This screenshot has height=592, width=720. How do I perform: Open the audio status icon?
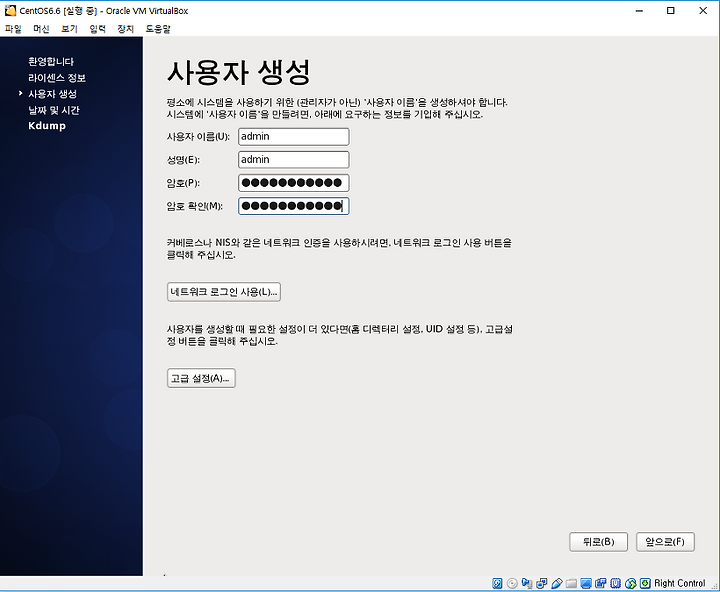[527, 583]
